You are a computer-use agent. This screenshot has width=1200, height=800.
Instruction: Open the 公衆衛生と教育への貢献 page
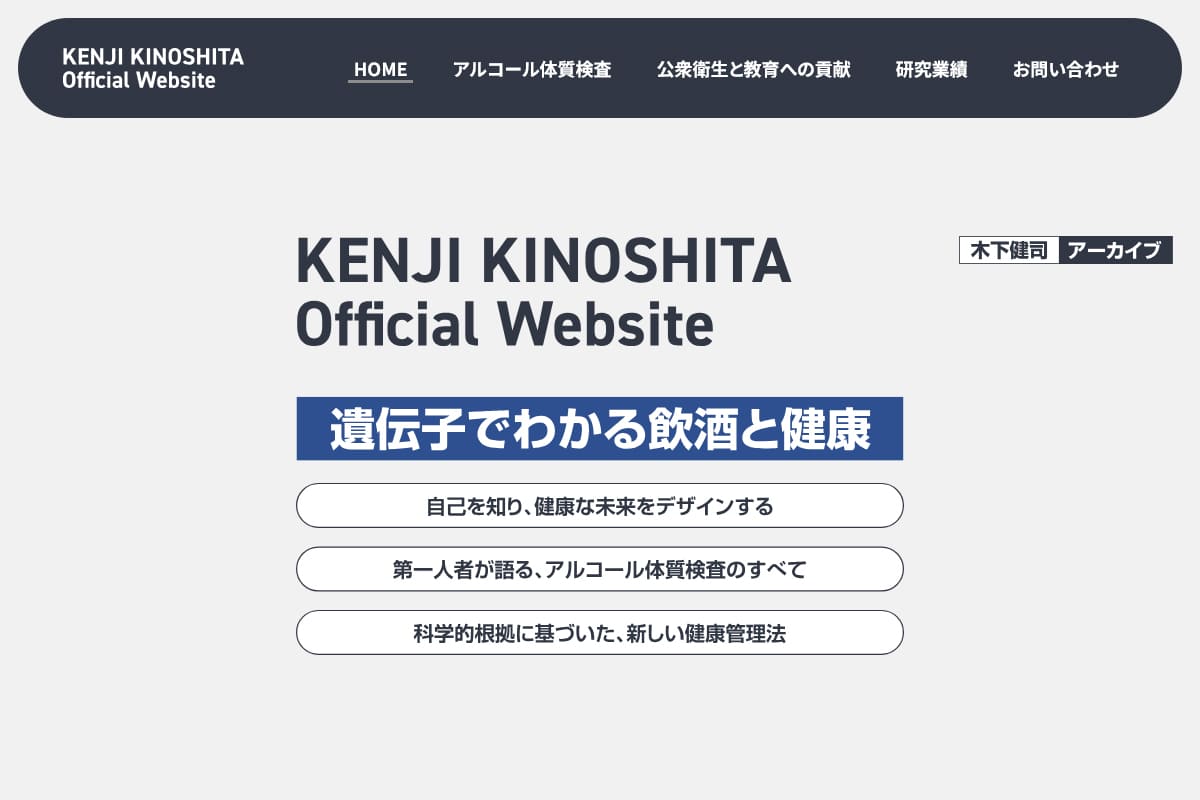[x=753, y=70]
